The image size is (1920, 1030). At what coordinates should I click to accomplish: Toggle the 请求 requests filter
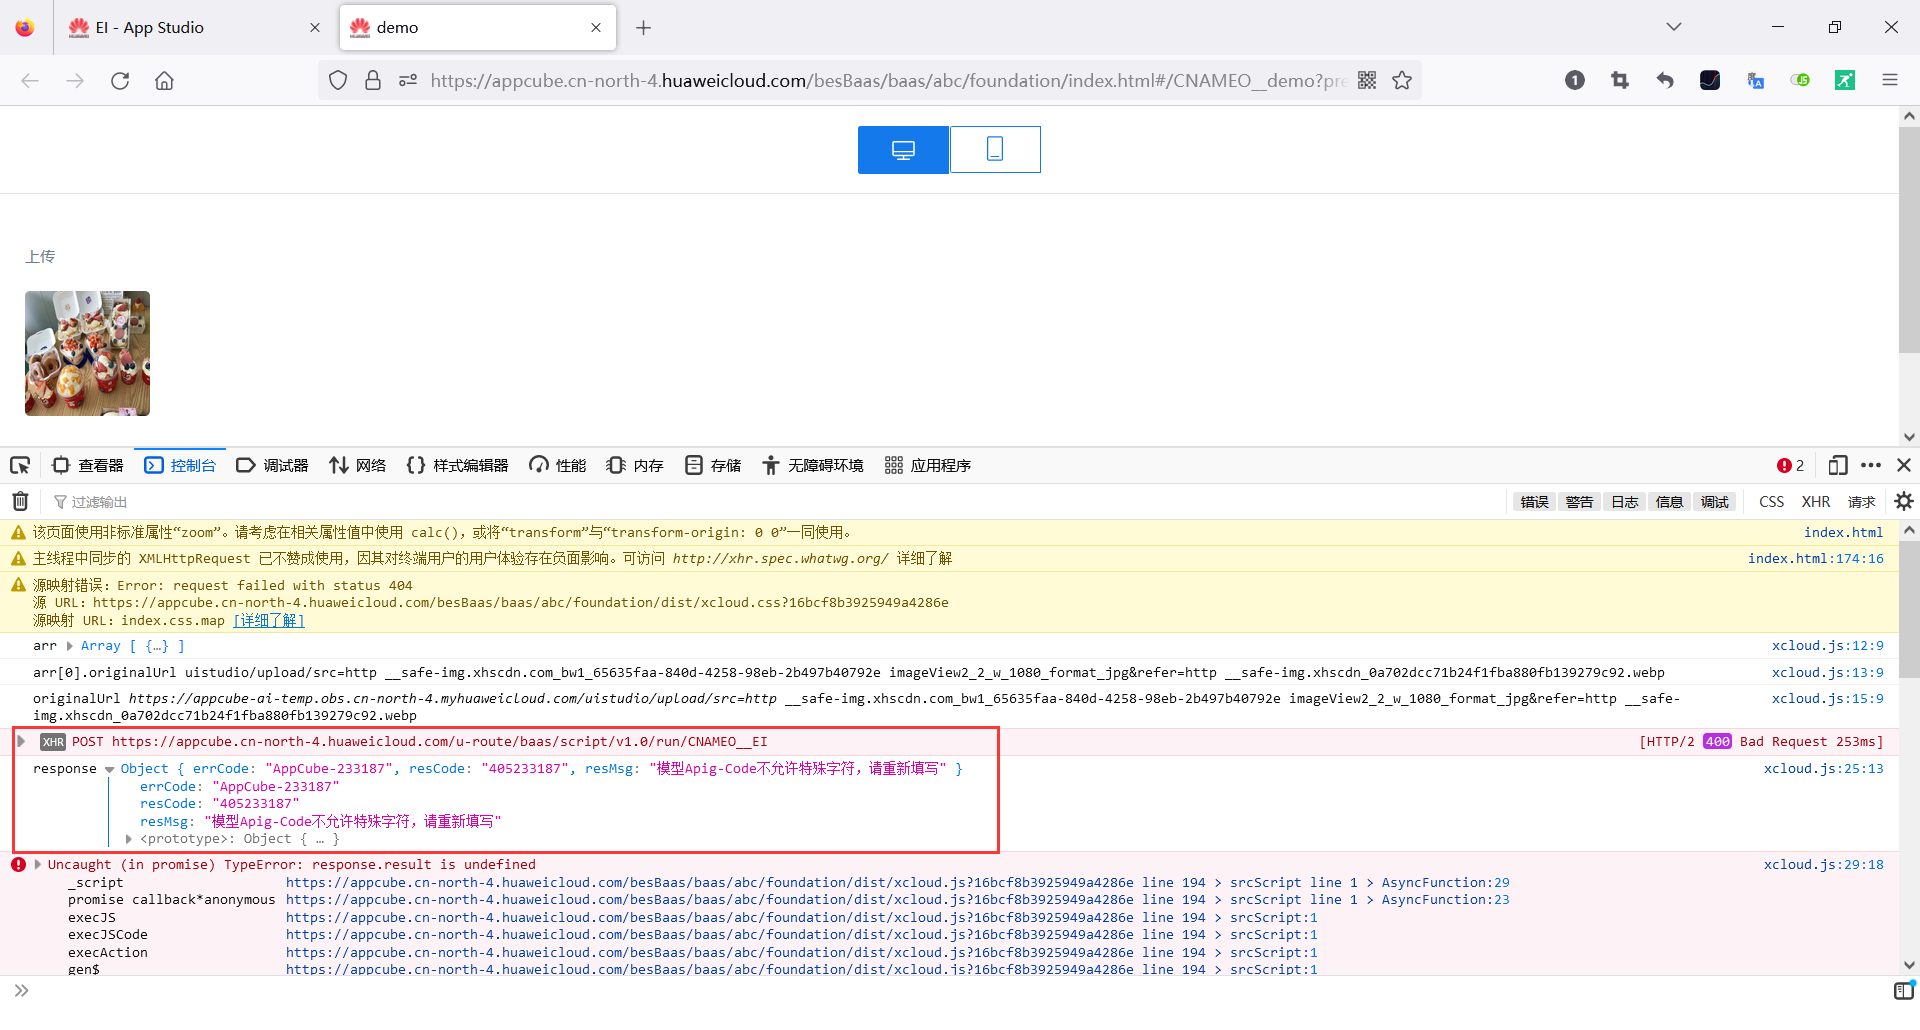[1861, 502]
